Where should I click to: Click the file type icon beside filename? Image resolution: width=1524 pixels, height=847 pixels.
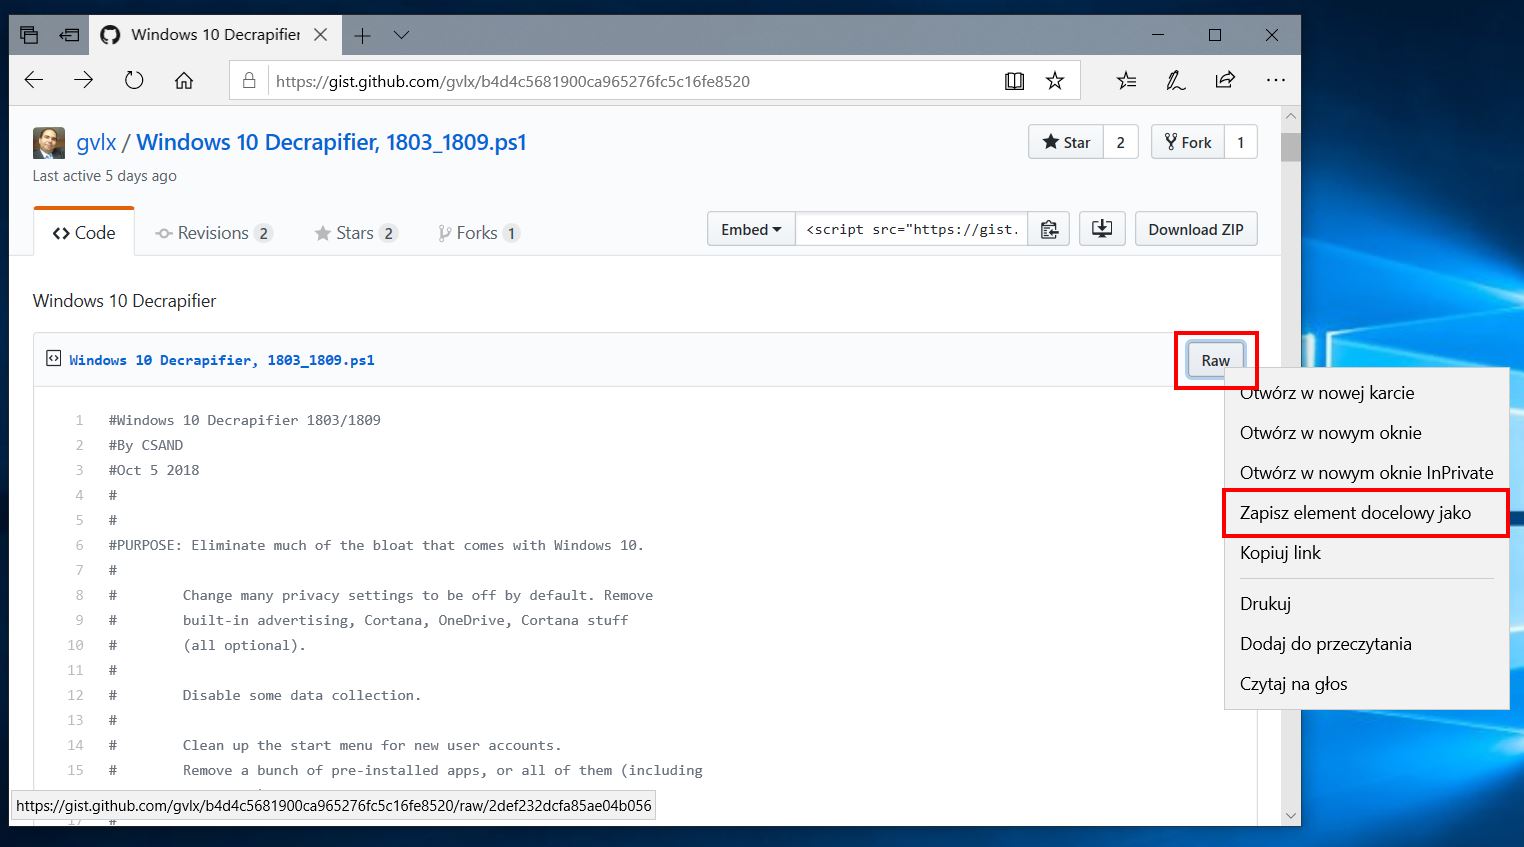[54, 358]
